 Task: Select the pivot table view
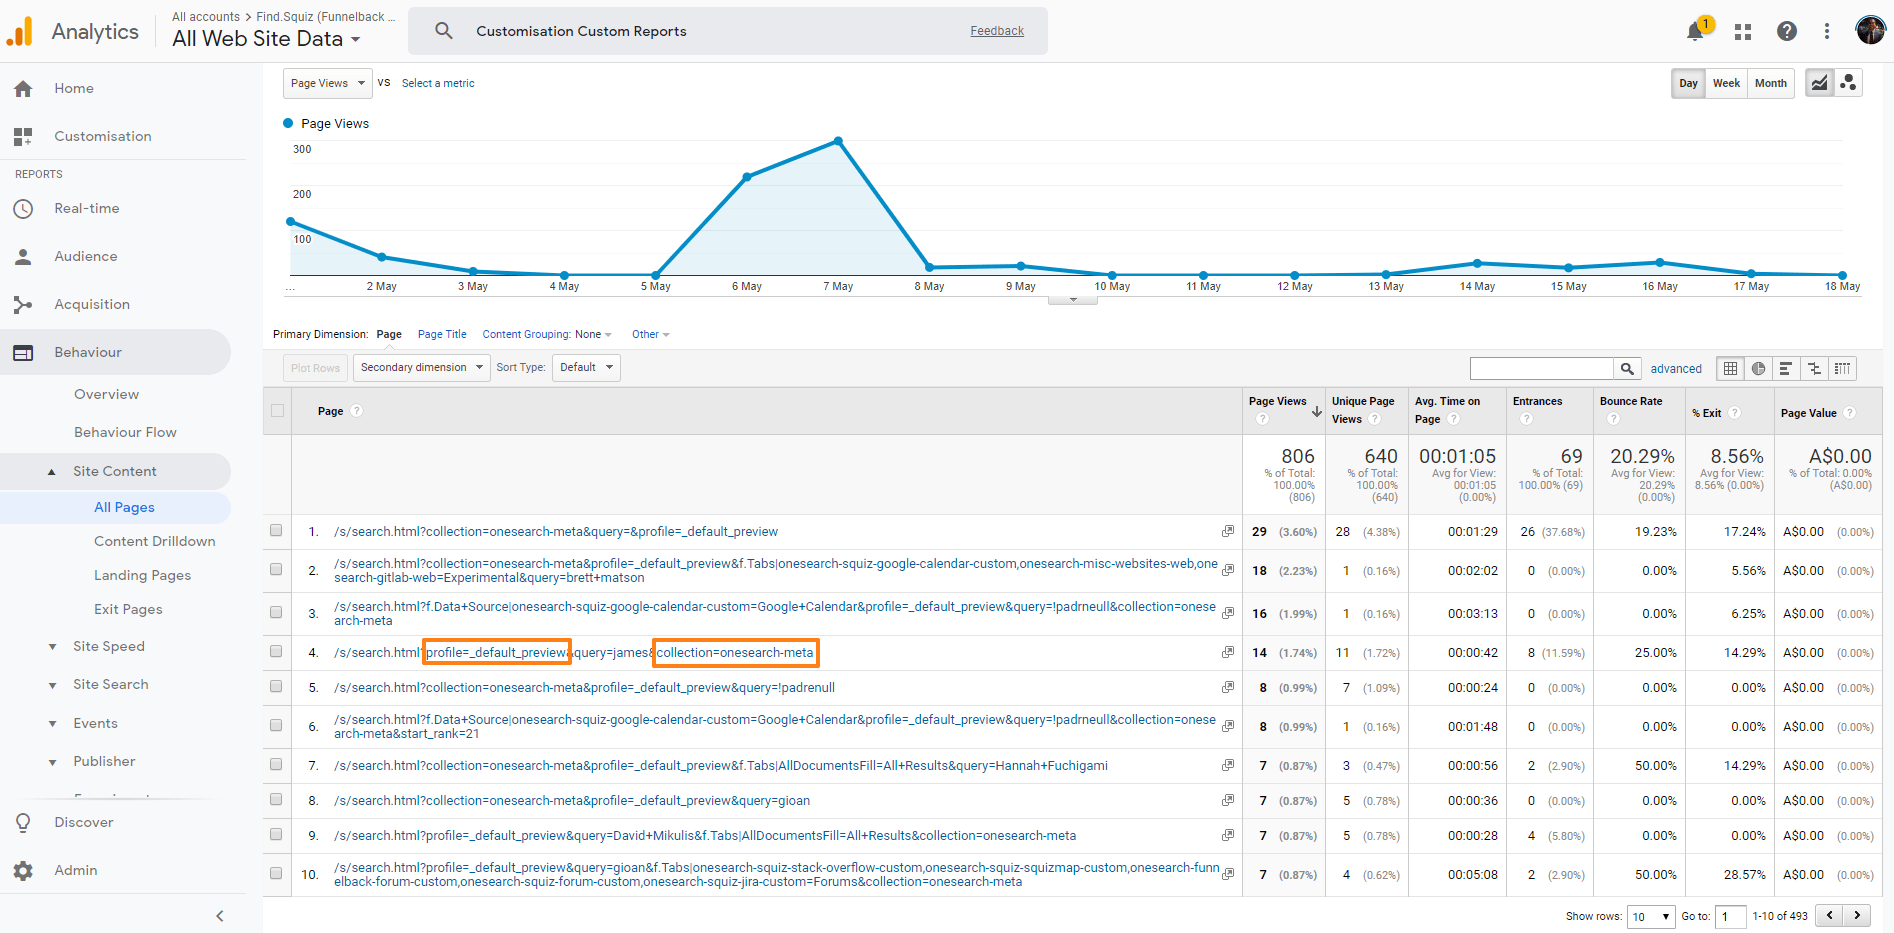click(1843, 368)
